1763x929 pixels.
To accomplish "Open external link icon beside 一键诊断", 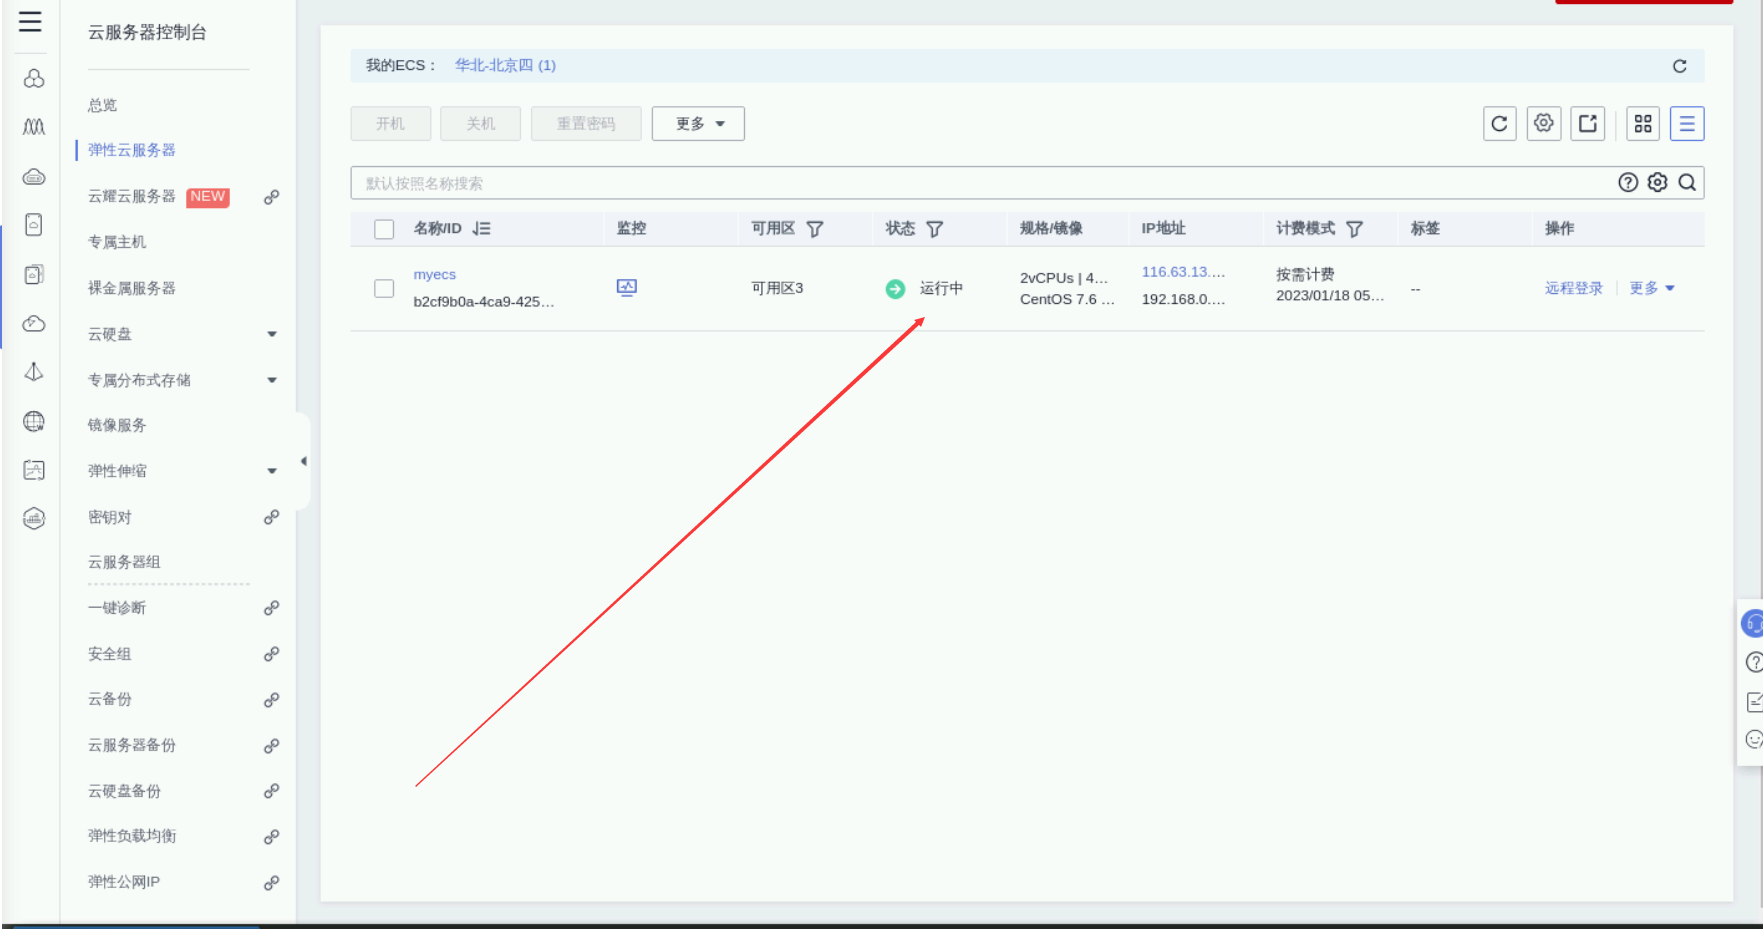I will pyautogui.click(x=271, y=608).
